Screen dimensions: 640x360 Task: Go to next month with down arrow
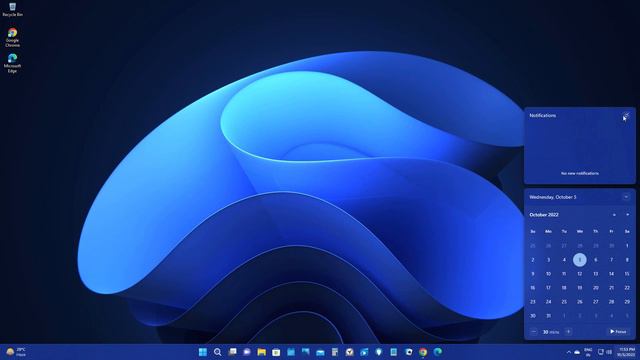[627, 215]
